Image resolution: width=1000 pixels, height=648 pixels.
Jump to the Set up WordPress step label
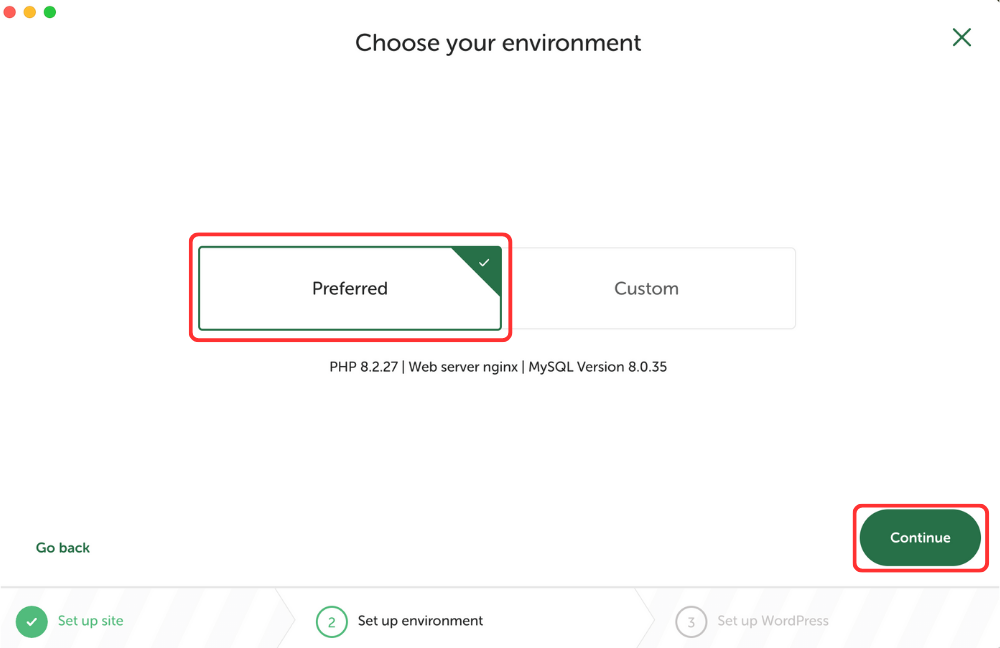pyautogui.click(x=773, y=621)
